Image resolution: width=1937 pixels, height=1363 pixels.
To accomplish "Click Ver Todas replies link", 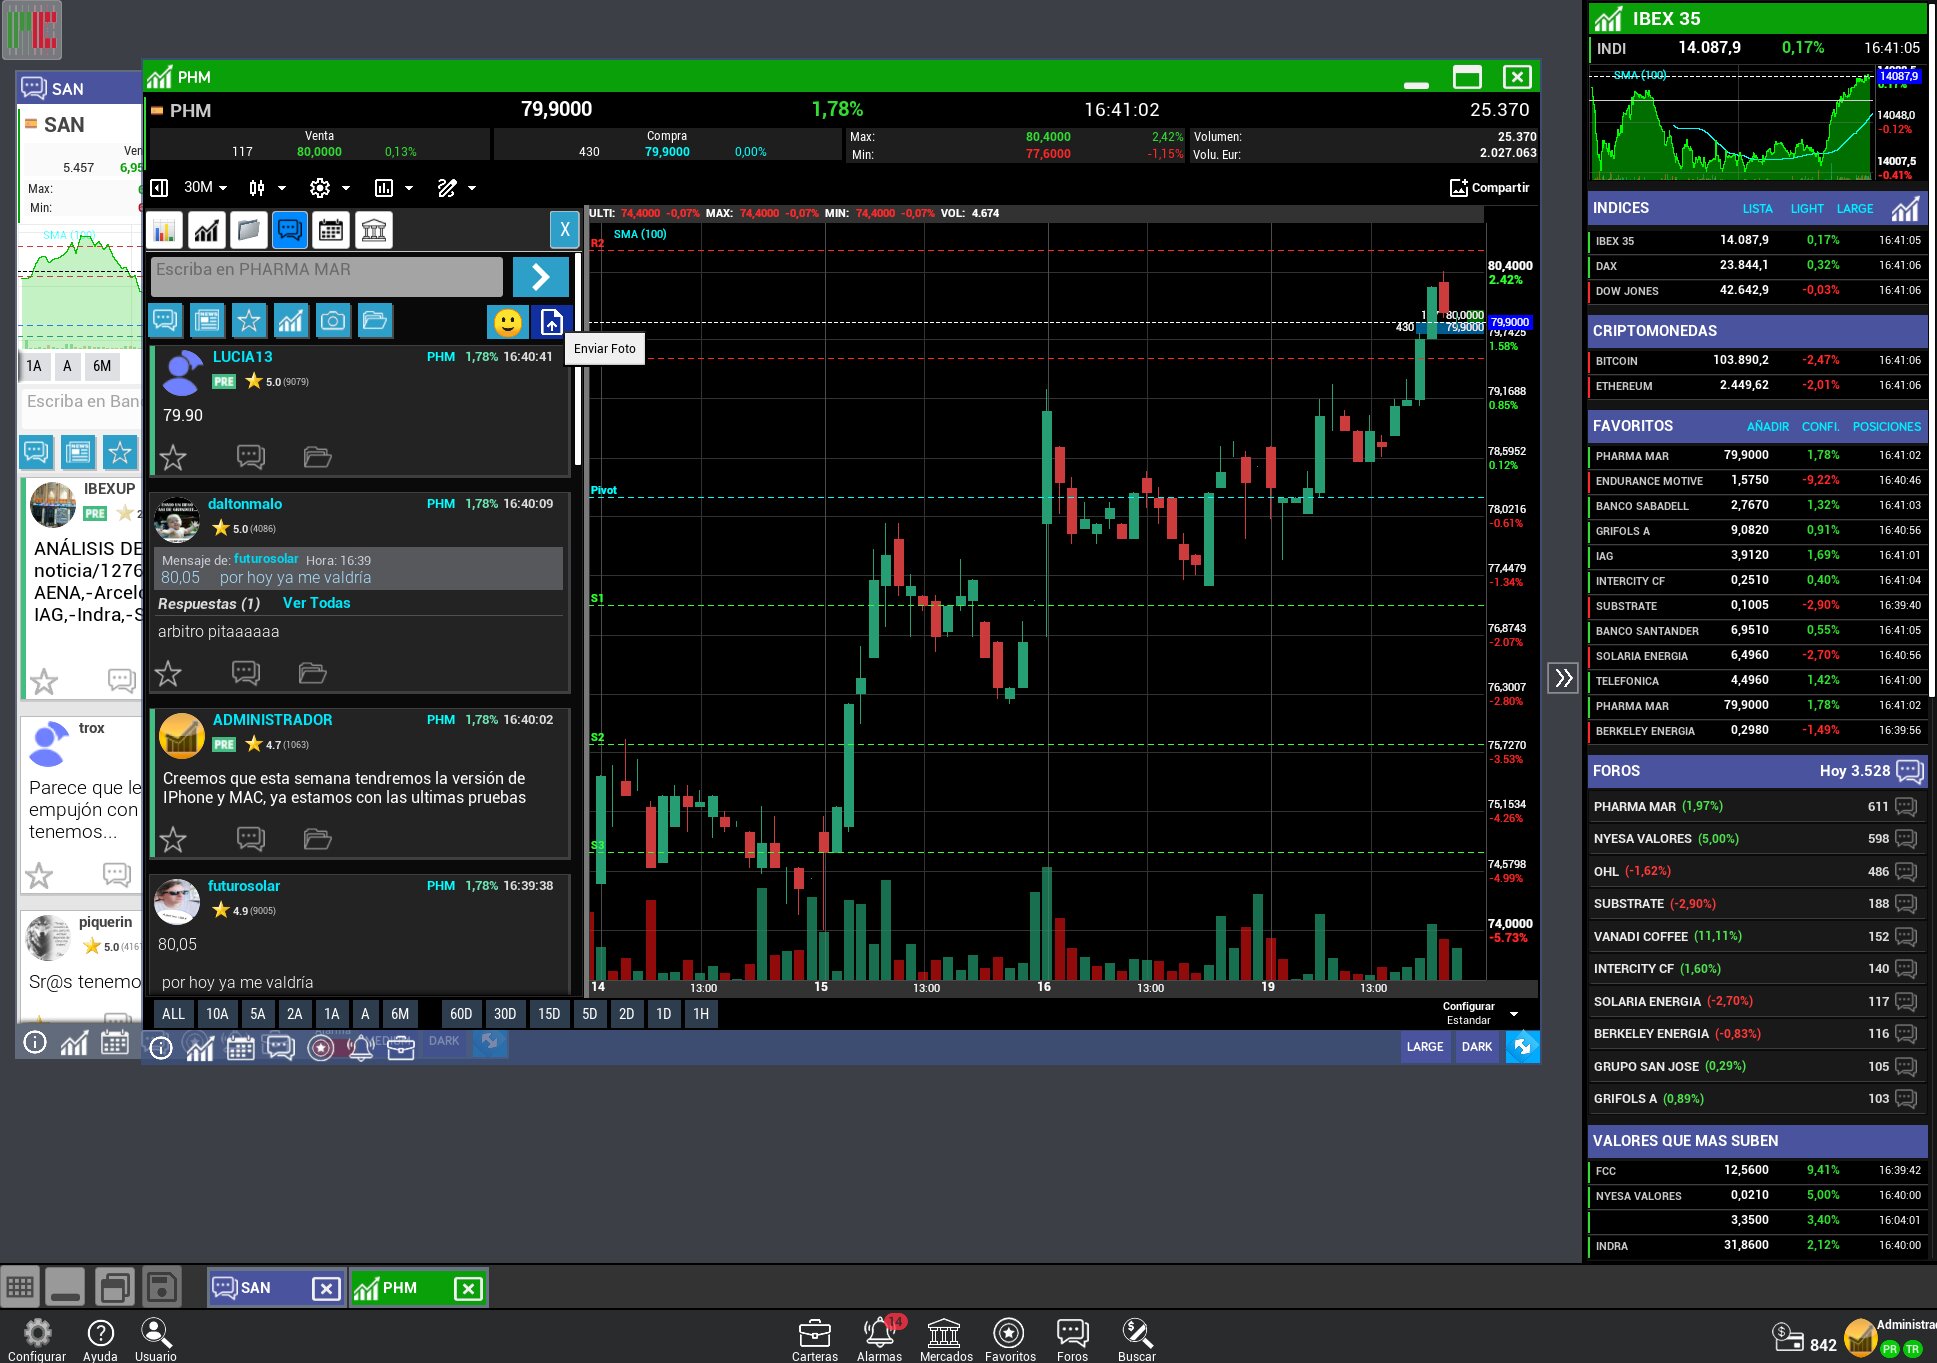I will [316, 603].
